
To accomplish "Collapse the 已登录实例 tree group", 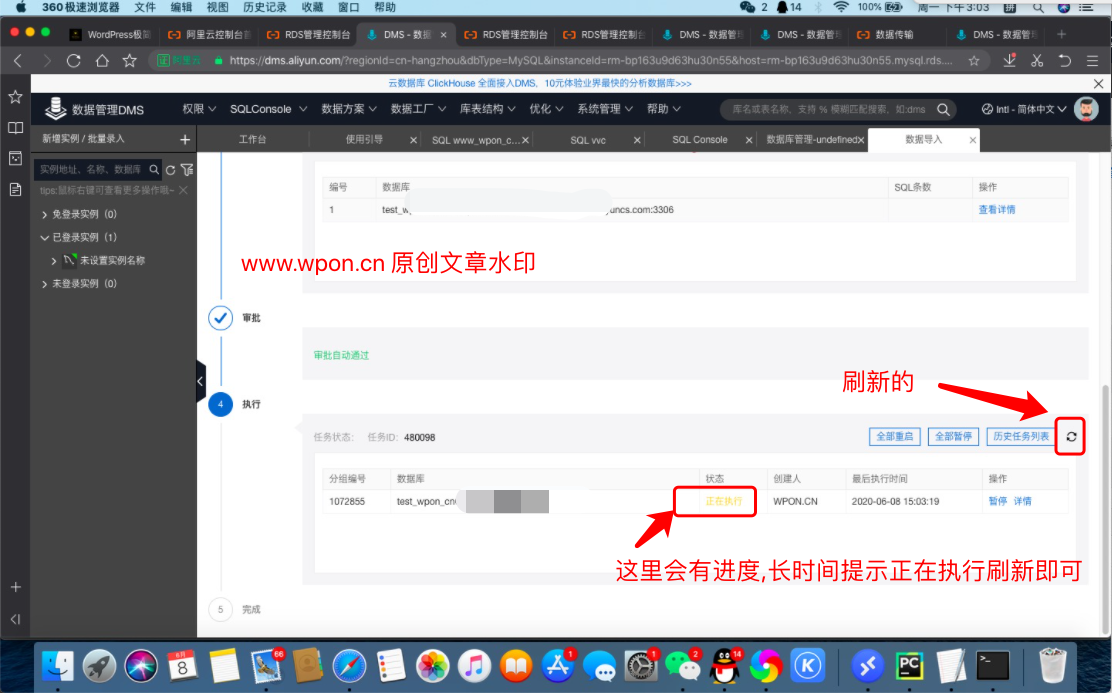I will 44,237.
